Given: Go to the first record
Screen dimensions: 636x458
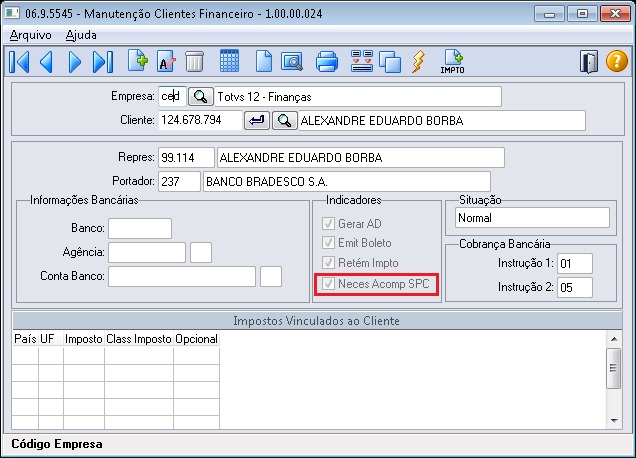Looking at the screenshot, I should [x=19, y=62].
